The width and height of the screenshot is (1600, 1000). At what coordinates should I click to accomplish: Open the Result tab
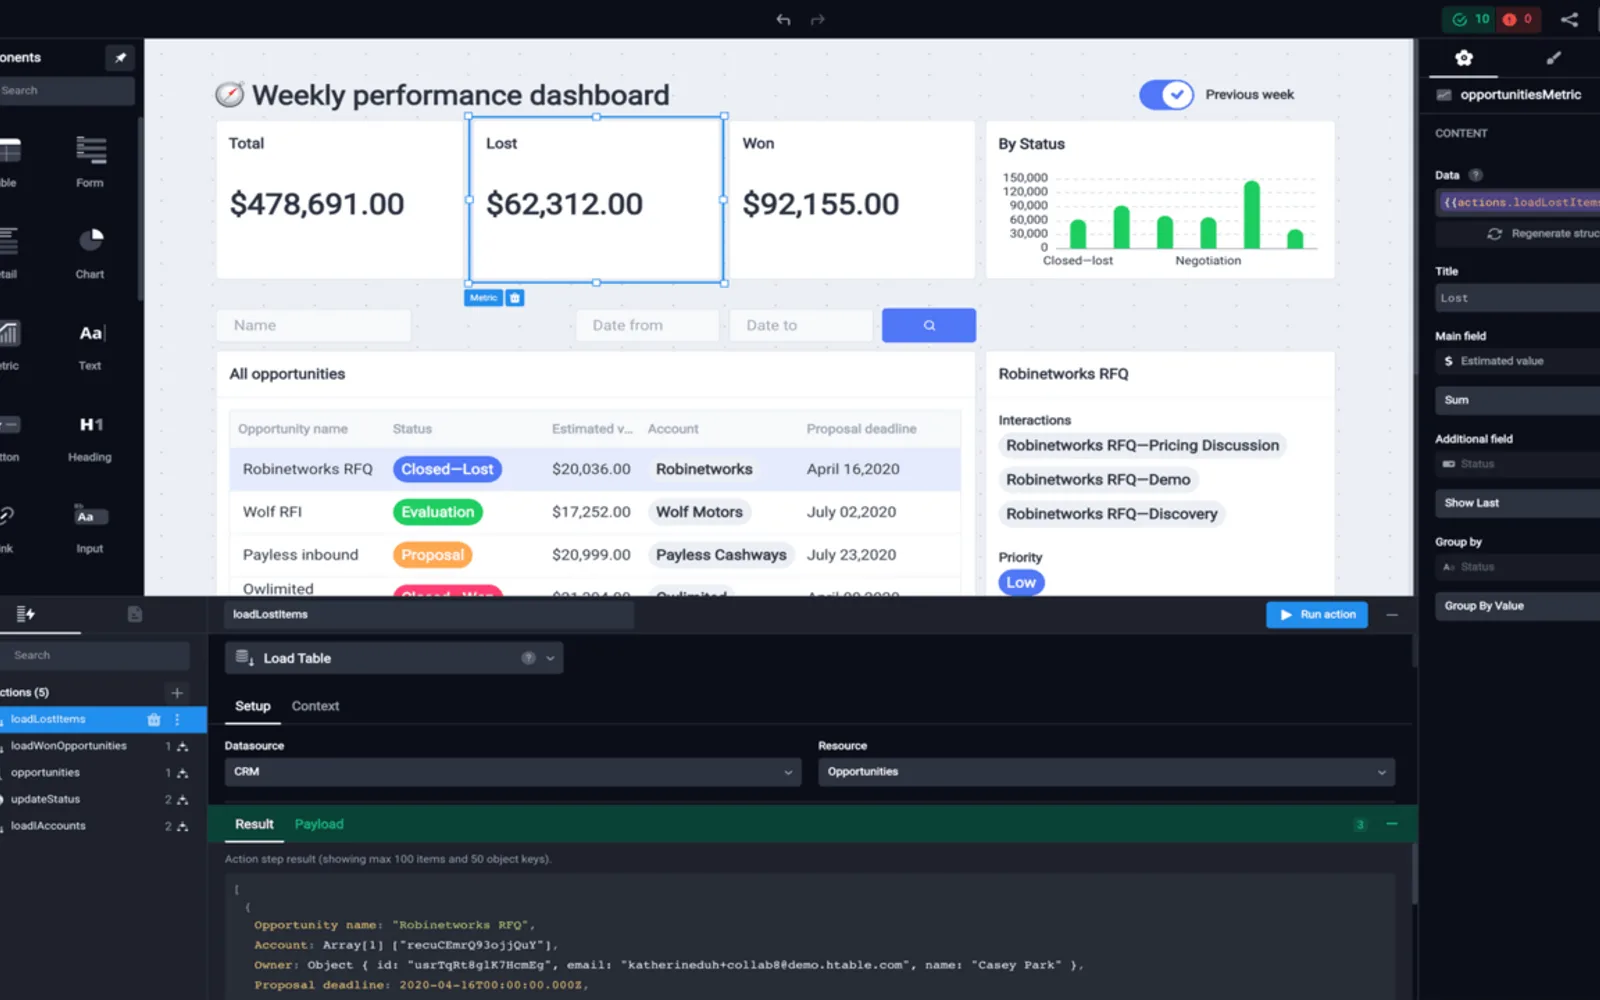pos(254,824)
